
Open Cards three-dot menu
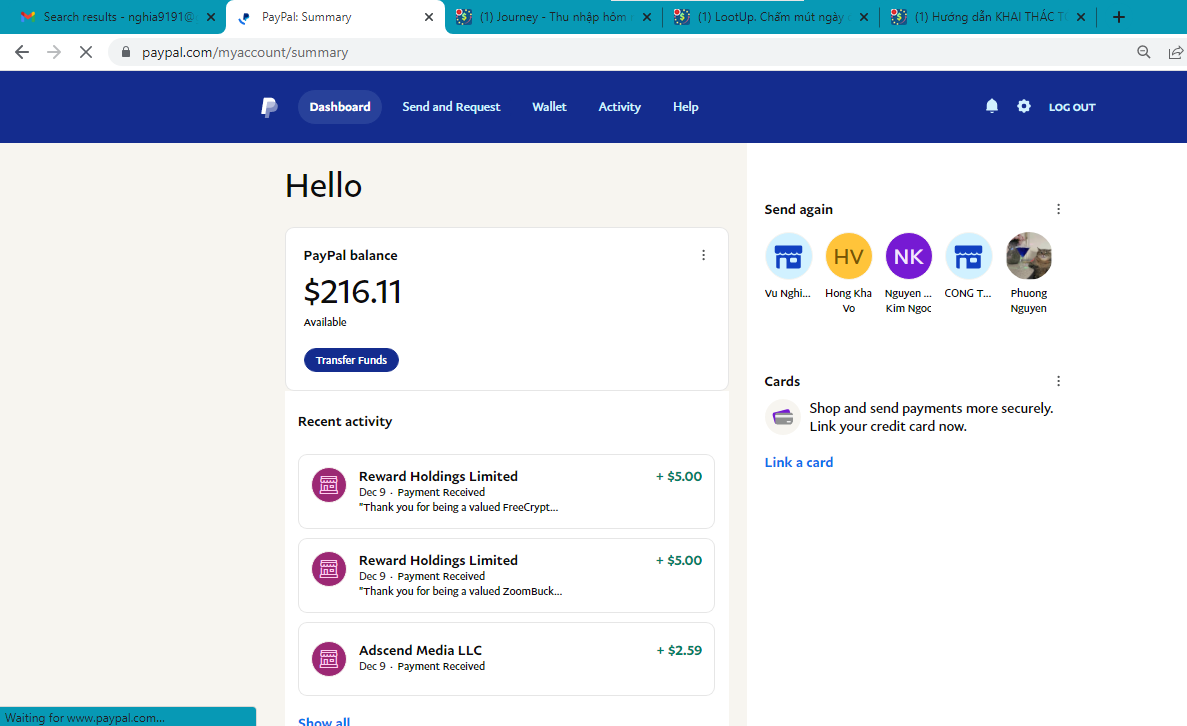click(1058, 381)
